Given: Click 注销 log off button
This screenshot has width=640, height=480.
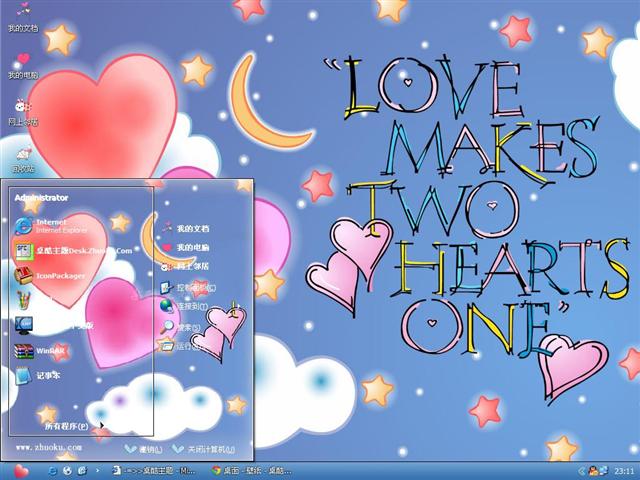Looking at the screenshot, I should click(144, 449).
